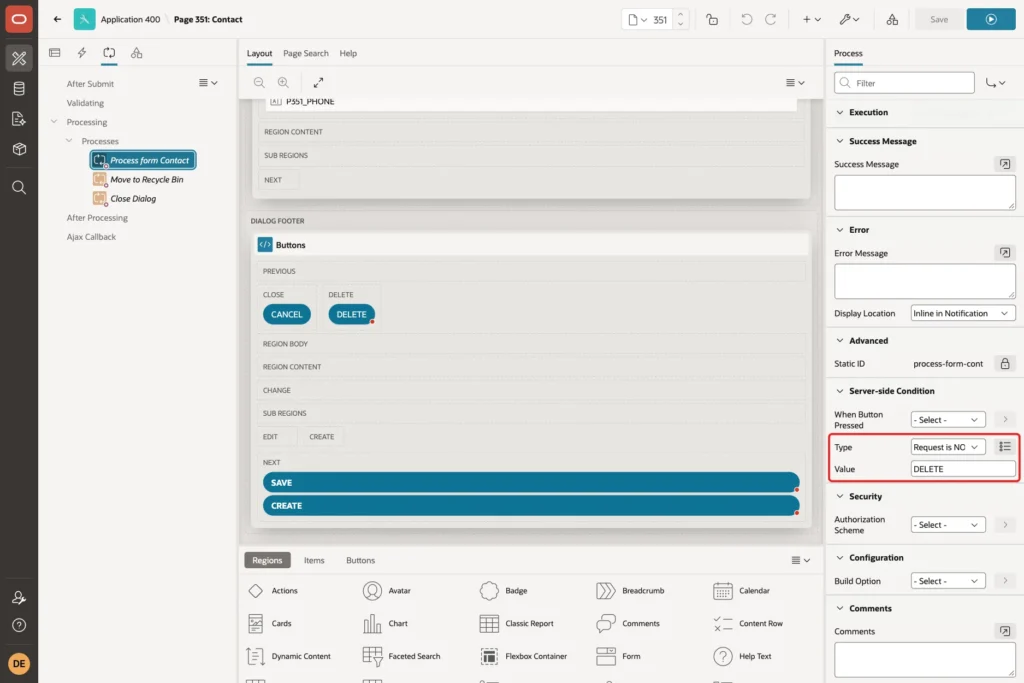Switch the gallery to the Items tab
The width and height of the screenshot is (1024, 683).
click(314, 560)
